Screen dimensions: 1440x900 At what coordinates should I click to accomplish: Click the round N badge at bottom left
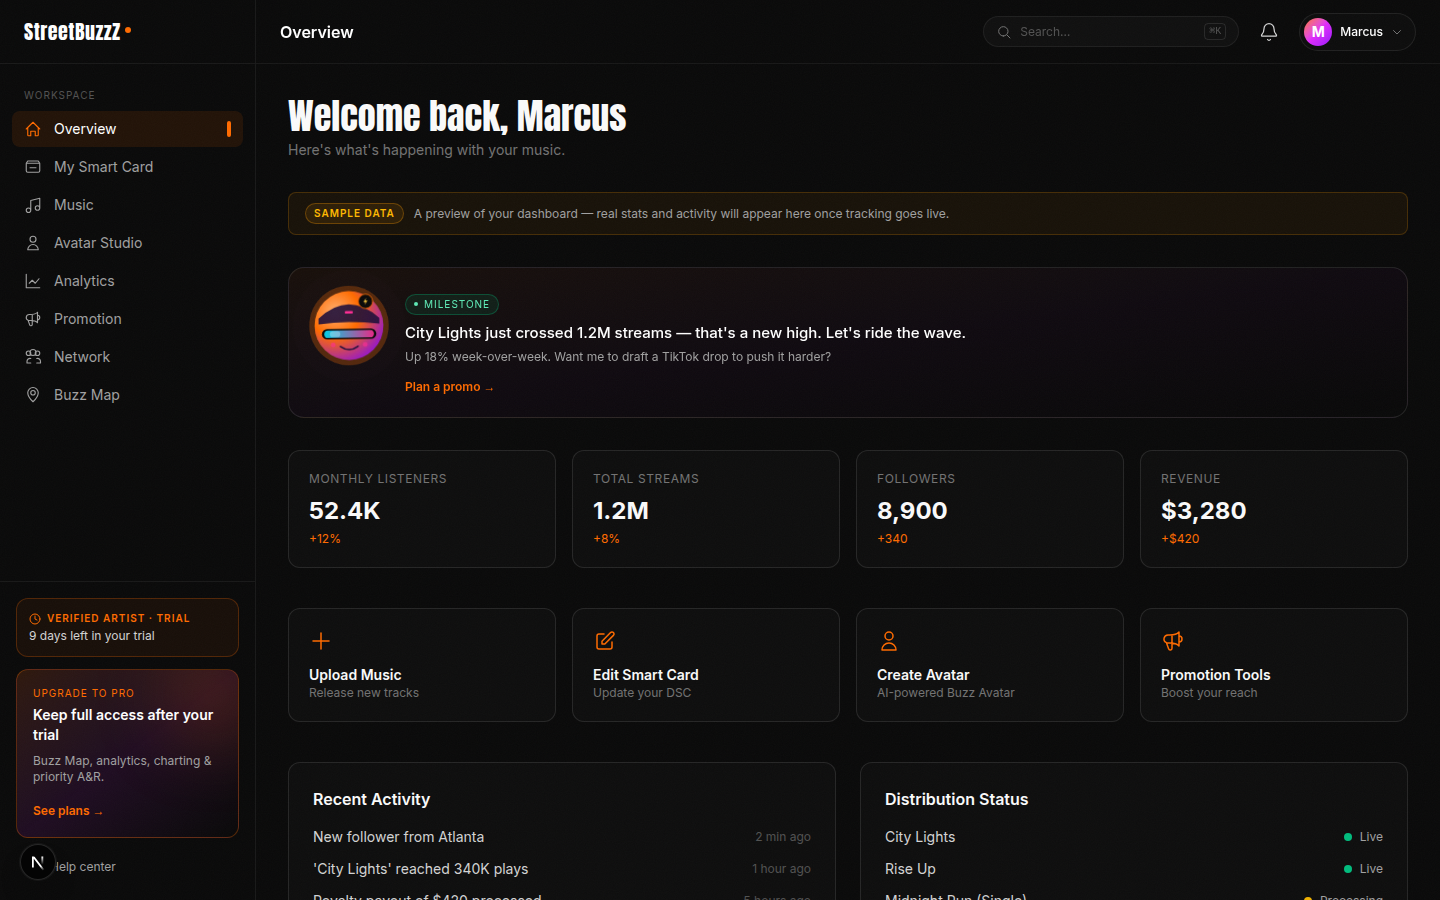coord(38,862)
